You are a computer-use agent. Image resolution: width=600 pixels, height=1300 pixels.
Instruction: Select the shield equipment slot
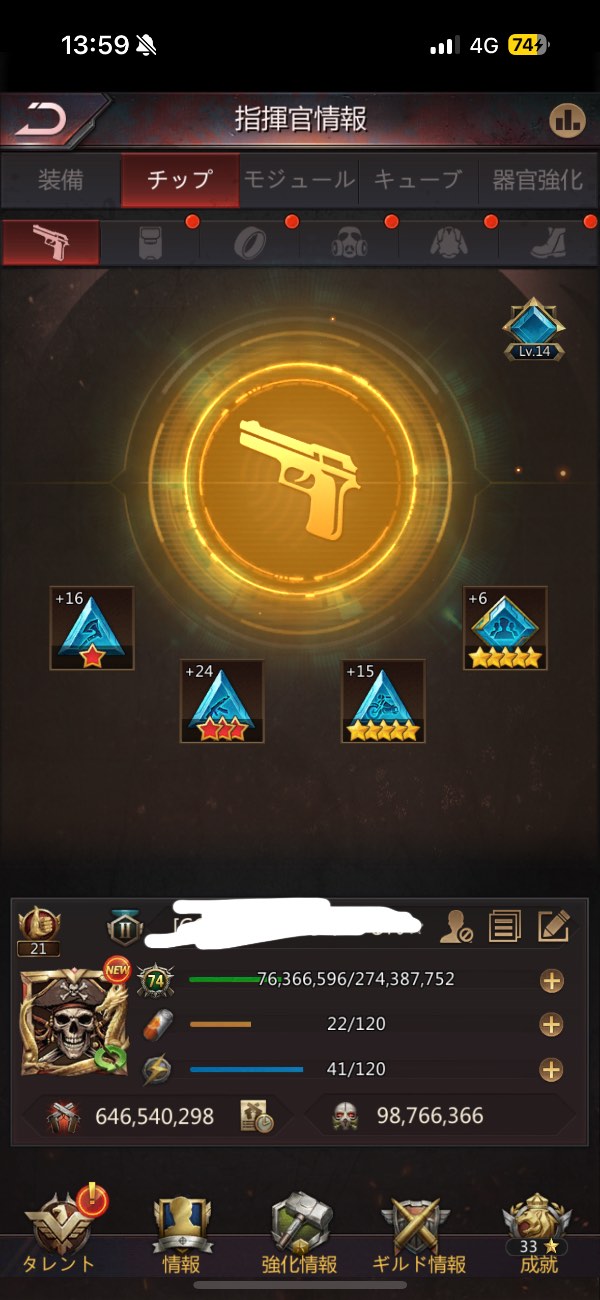(150, 243)
